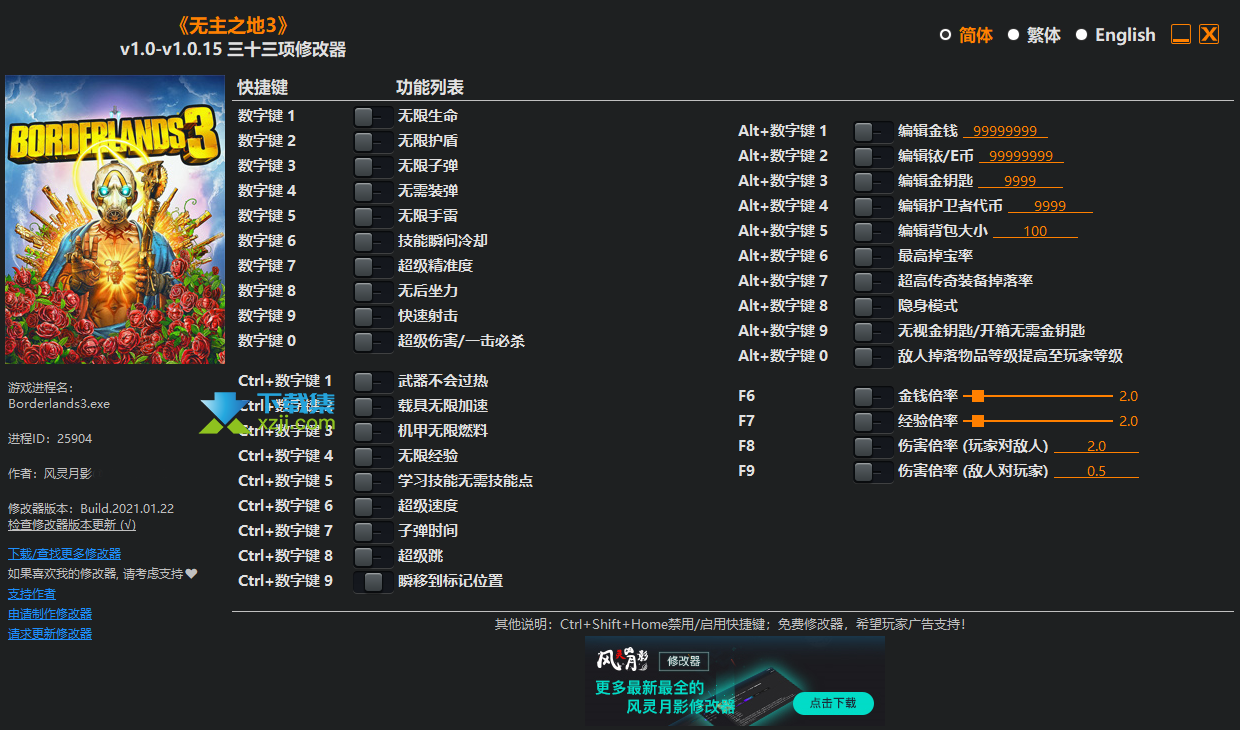Enable 无后坐力 switch
1240x730 pixels.
373,291
